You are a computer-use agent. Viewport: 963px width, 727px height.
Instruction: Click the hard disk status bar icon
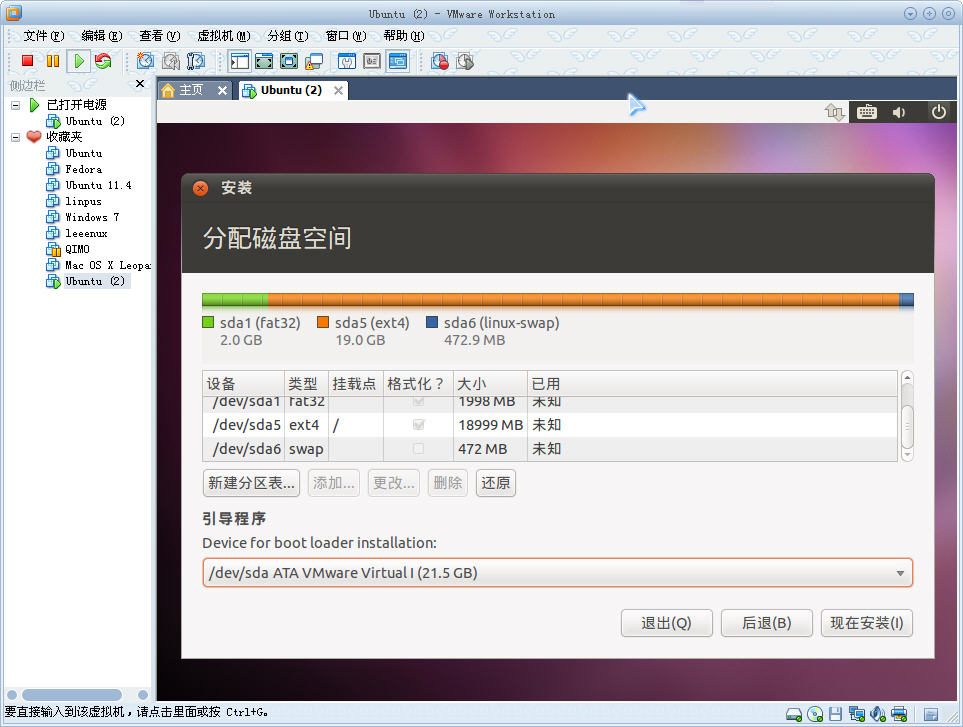pyautogui.click(x=794, y=714)
